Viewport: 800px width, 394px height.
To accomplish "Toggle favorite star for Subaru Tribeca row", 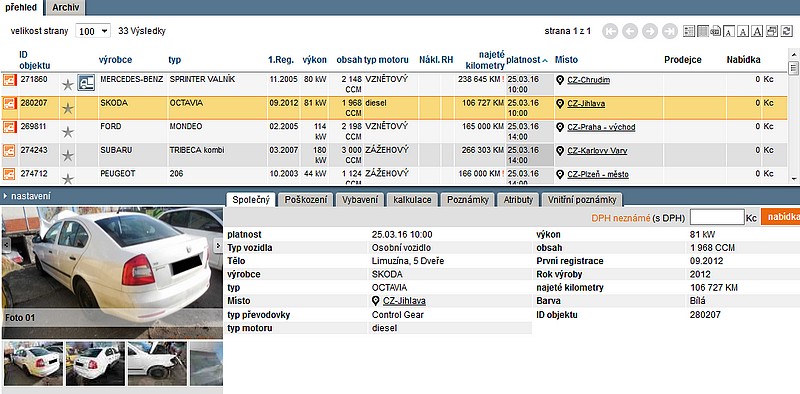I will (x=68, y=156).
